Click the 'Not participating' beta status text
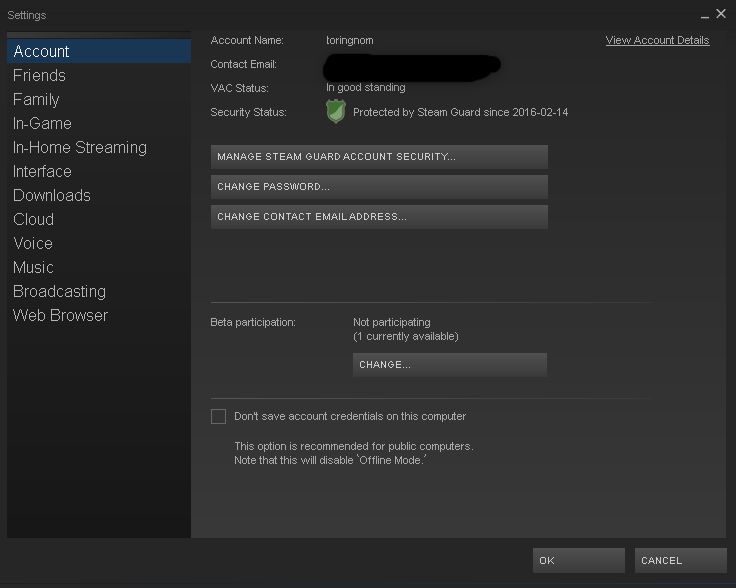This screenshot has width=736, height=588. click(391, 322)
